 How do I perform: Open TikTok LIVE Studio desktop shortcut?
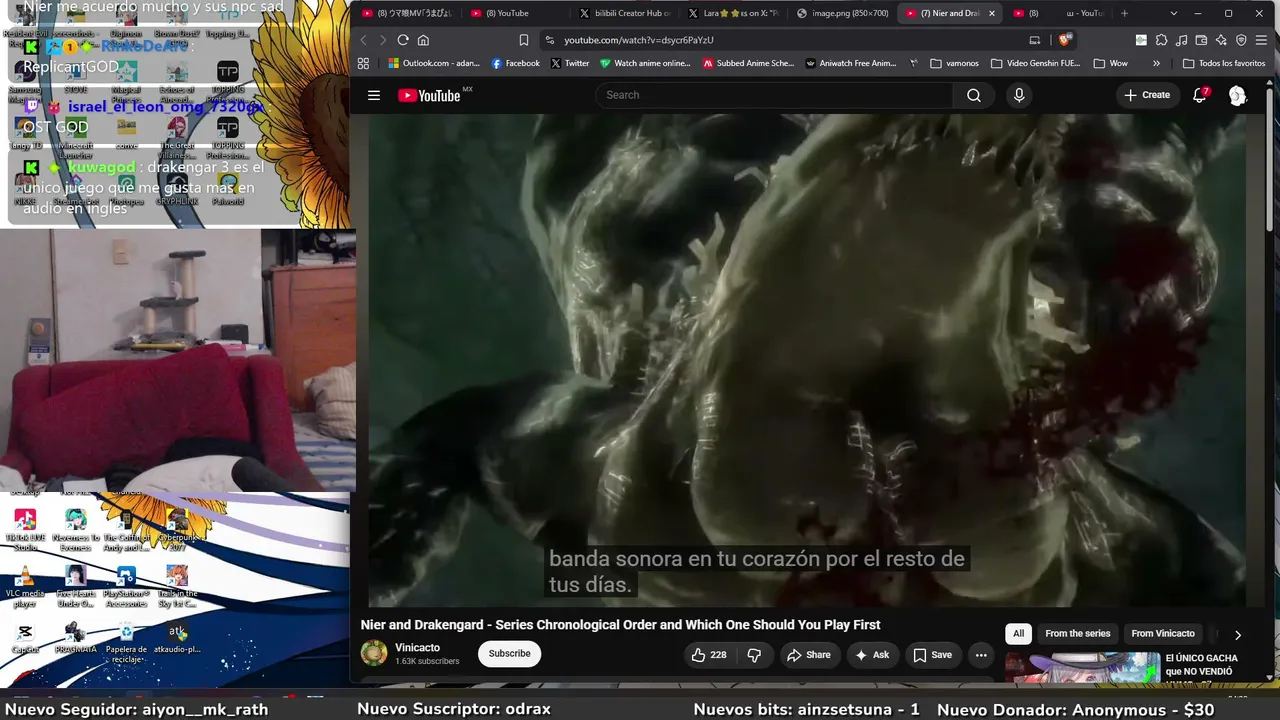[x=25, y=530]
